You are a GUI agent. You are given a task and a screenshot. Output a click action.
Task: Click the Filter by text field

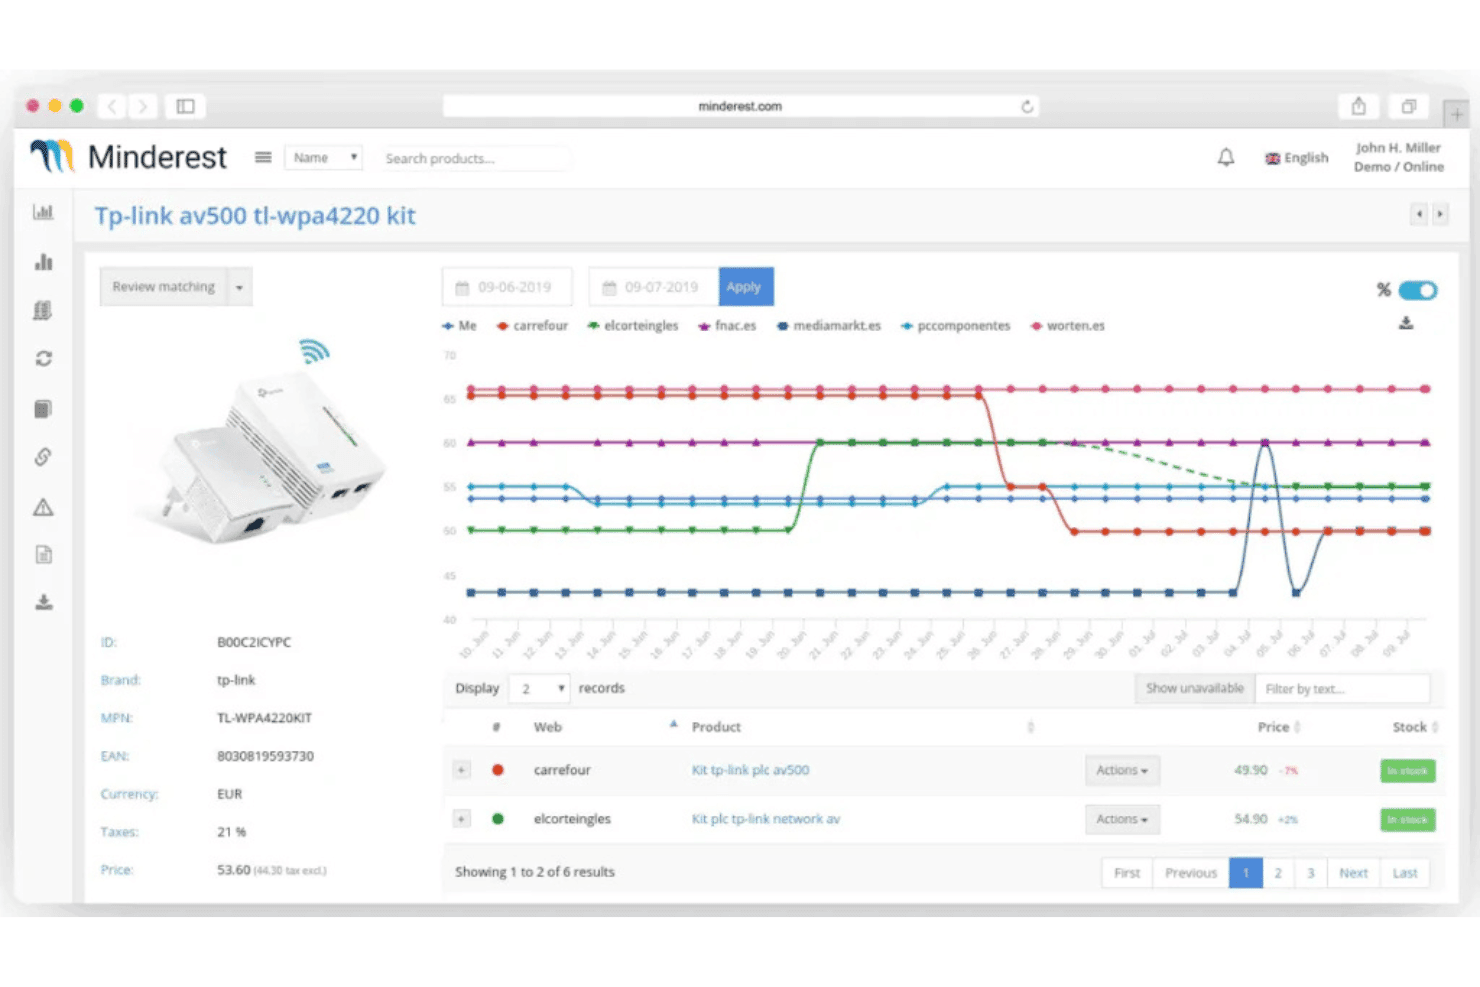1343,688
